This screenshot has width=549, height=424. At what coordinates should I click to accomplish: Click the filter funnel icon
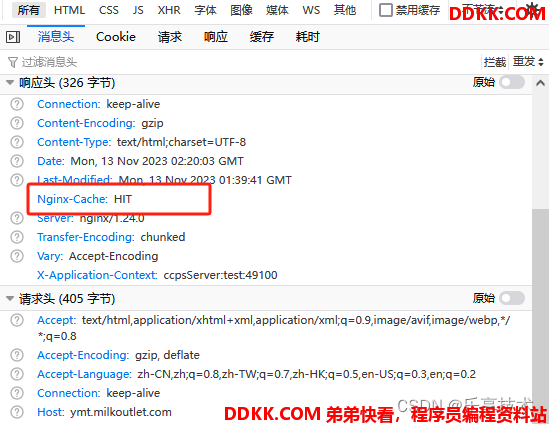pyautogui.click(x=13, y=63)
